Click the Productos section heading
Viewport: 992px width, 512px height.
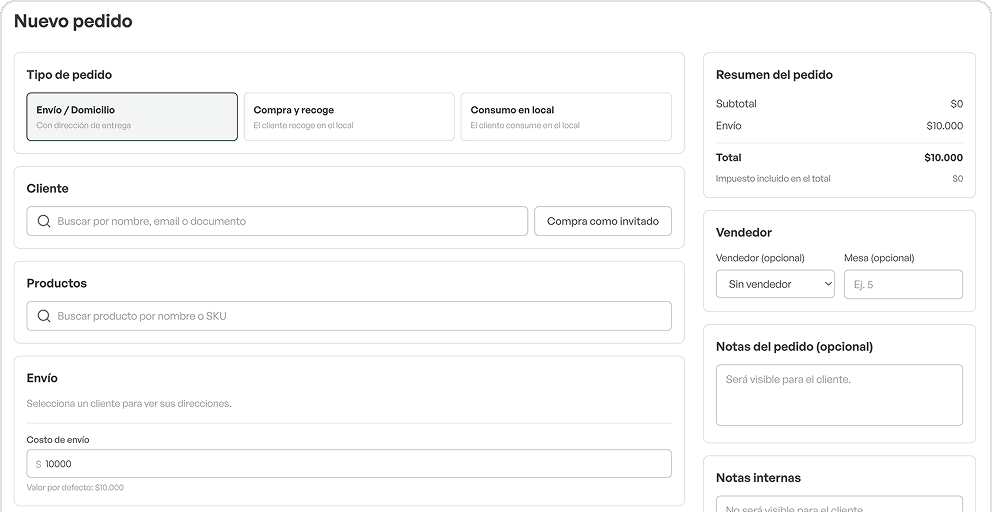coord(57,284)
